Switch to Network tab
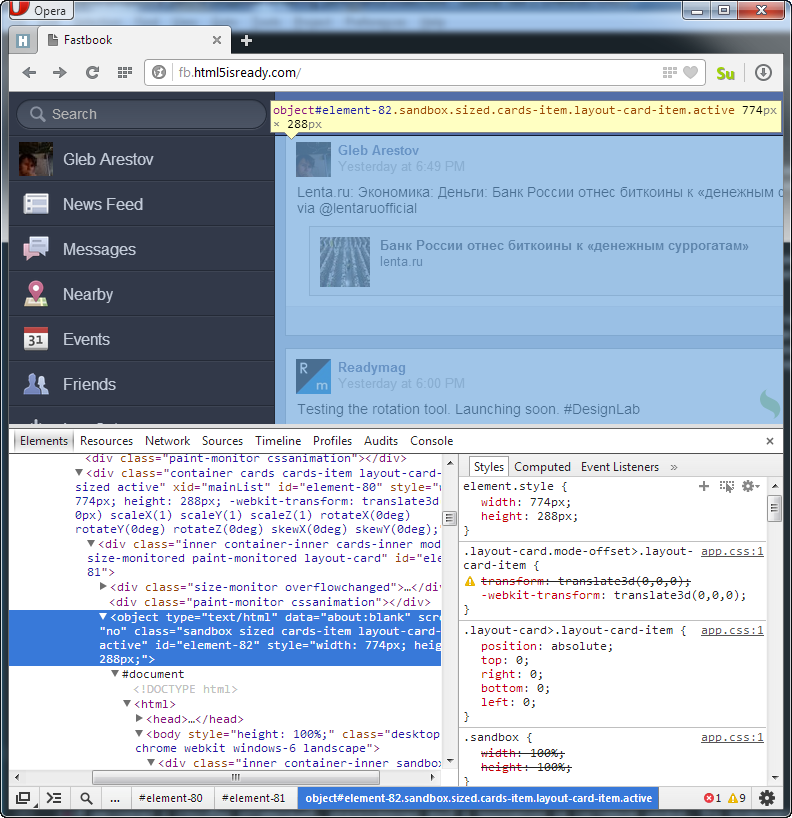 [167, 441]
